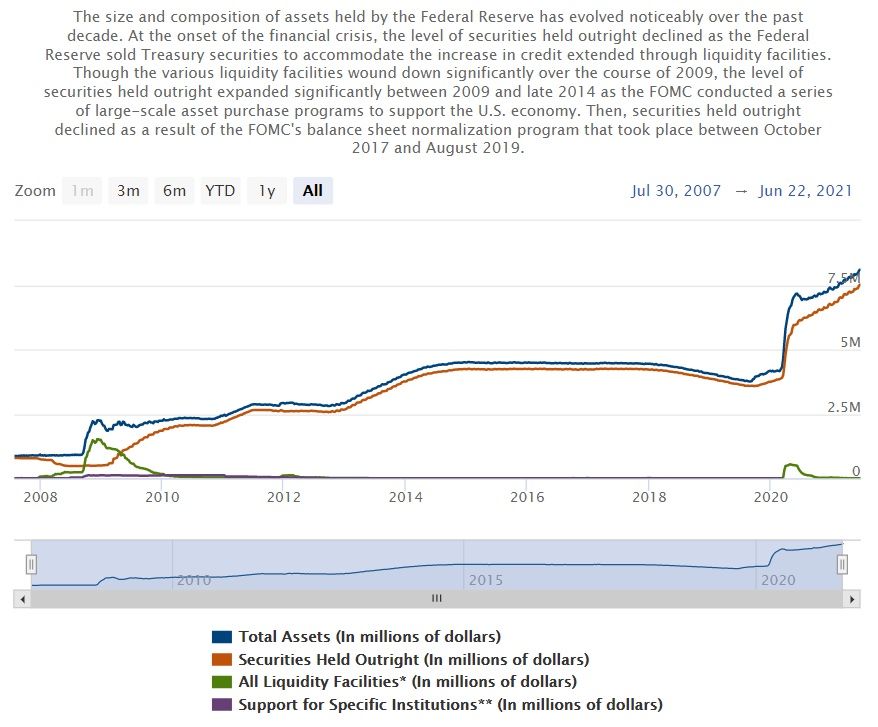Viewport: 878px width, 727px height.
Task: Select the All zoom button
Action: [312, 191]
